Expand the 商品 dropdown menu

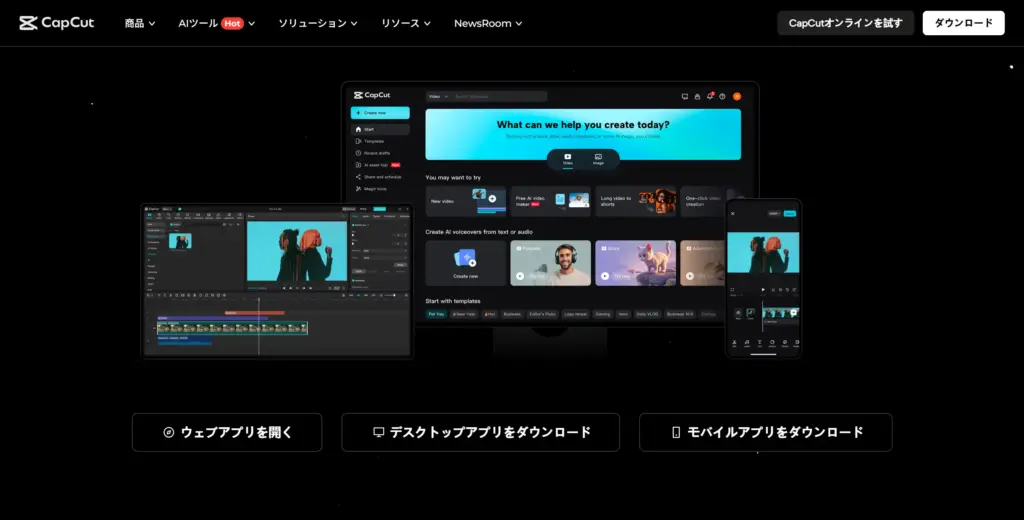(140, 23)
